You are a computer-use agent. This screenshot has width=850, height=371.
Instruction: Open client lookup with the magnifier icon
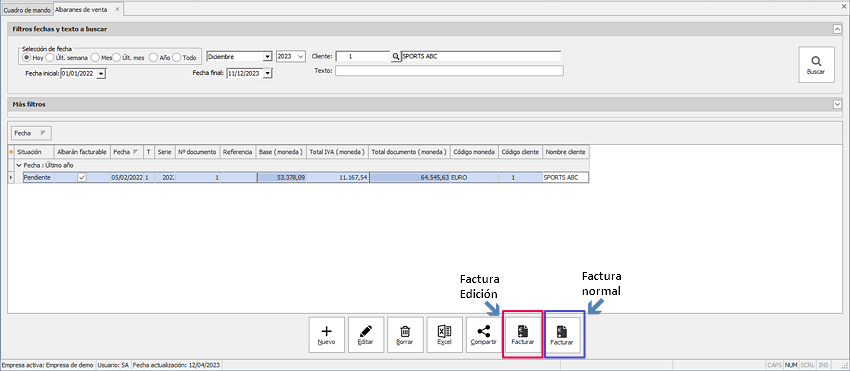(x=395, y=56)
